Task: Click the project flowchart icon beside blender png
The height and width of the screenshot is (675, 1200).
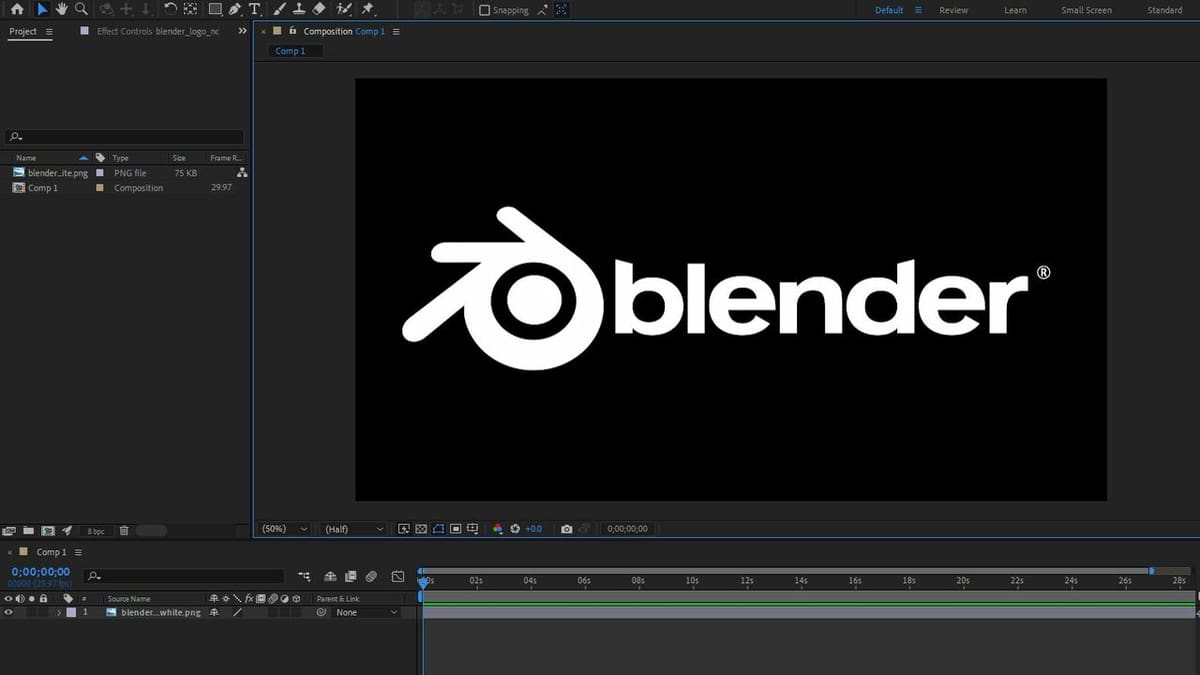Action: pyautogui.click(x=242, y=173)
